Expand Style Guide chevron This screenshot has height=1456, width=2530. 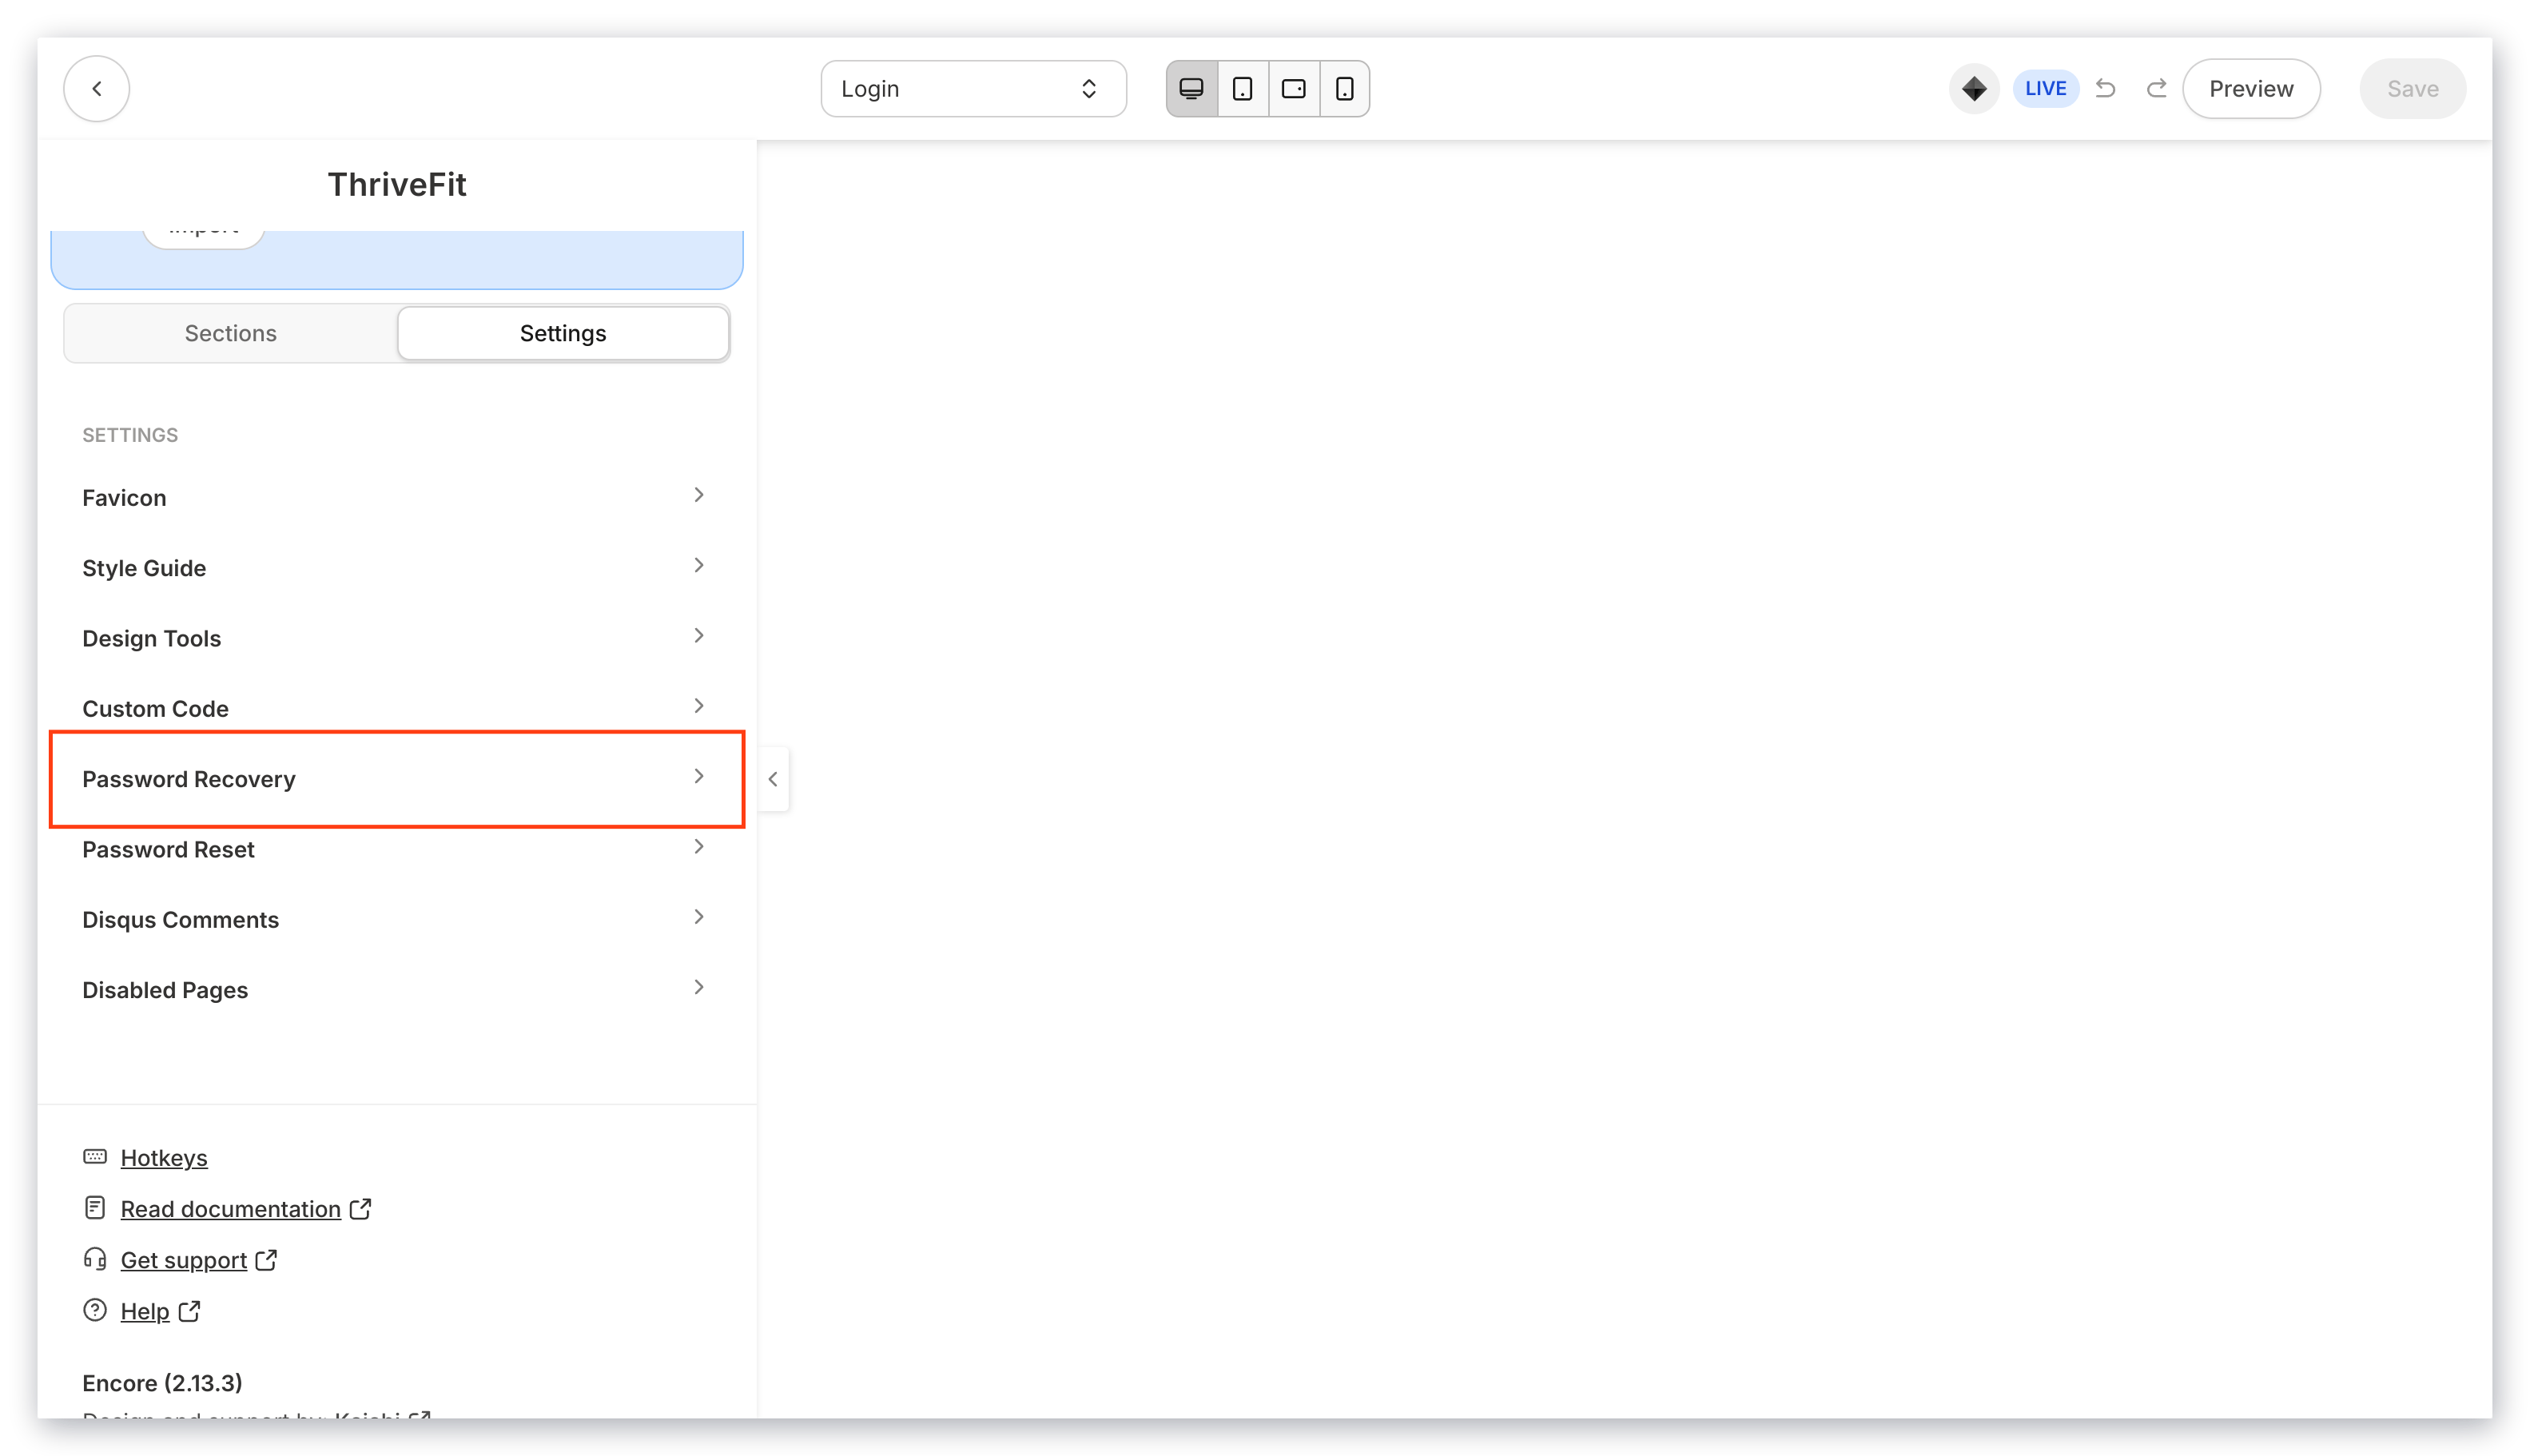click(699, 565)
